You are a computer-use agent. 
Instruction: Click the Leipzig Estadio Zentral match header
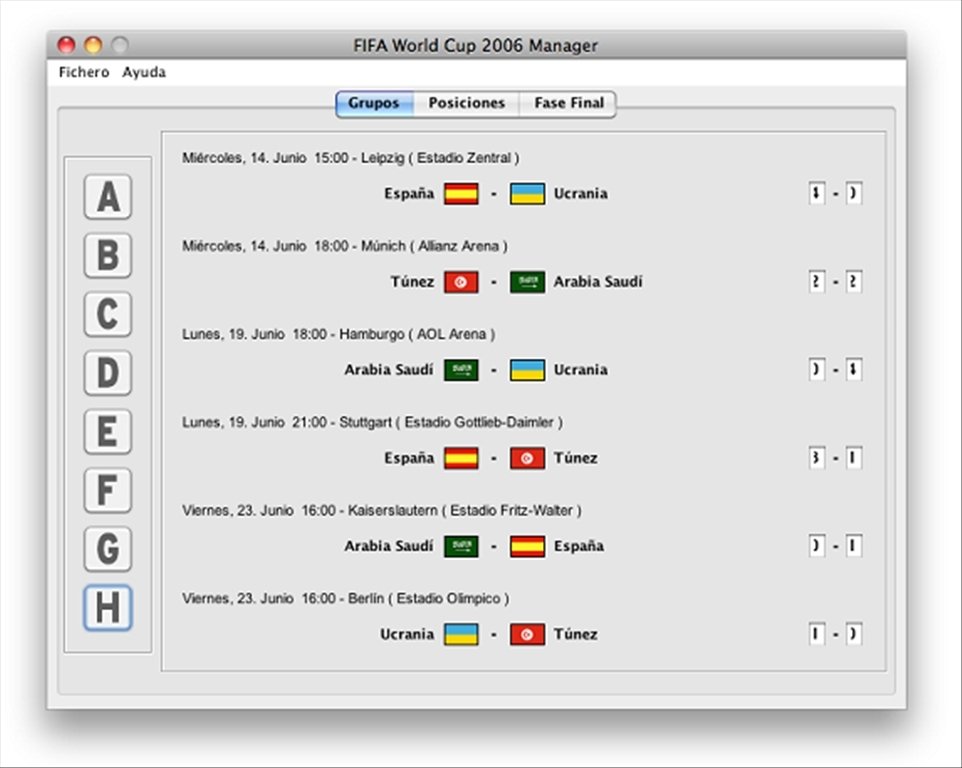350,158
